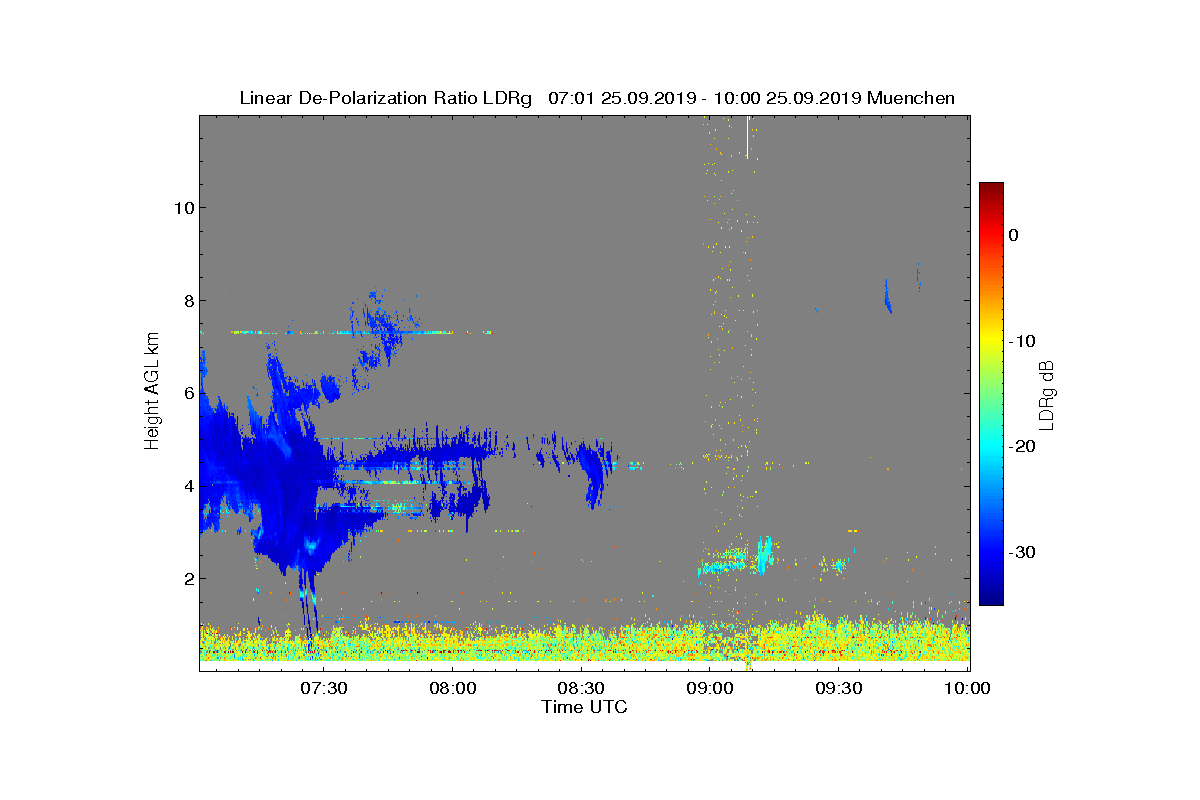Click the colorbar value -10
Viewport: 1200px width, 800px height.
click(x=1020, y=341)
